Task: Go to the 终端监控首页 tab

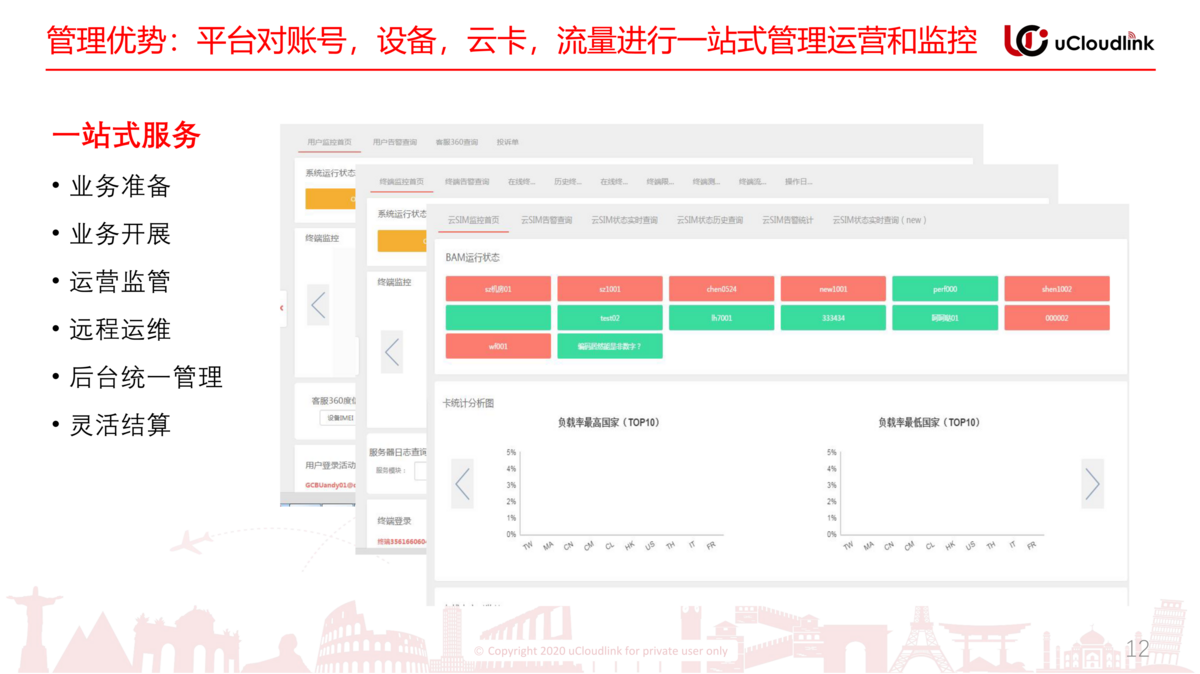Action: tap(401, 182)
